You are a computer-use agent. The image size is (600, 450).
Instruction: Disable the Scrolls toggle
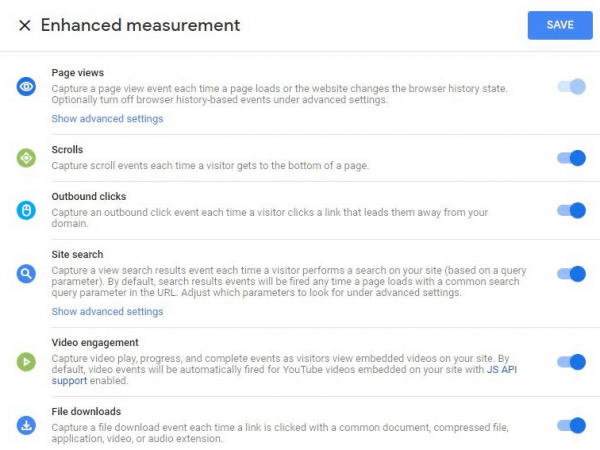click(x=571, y=158)
